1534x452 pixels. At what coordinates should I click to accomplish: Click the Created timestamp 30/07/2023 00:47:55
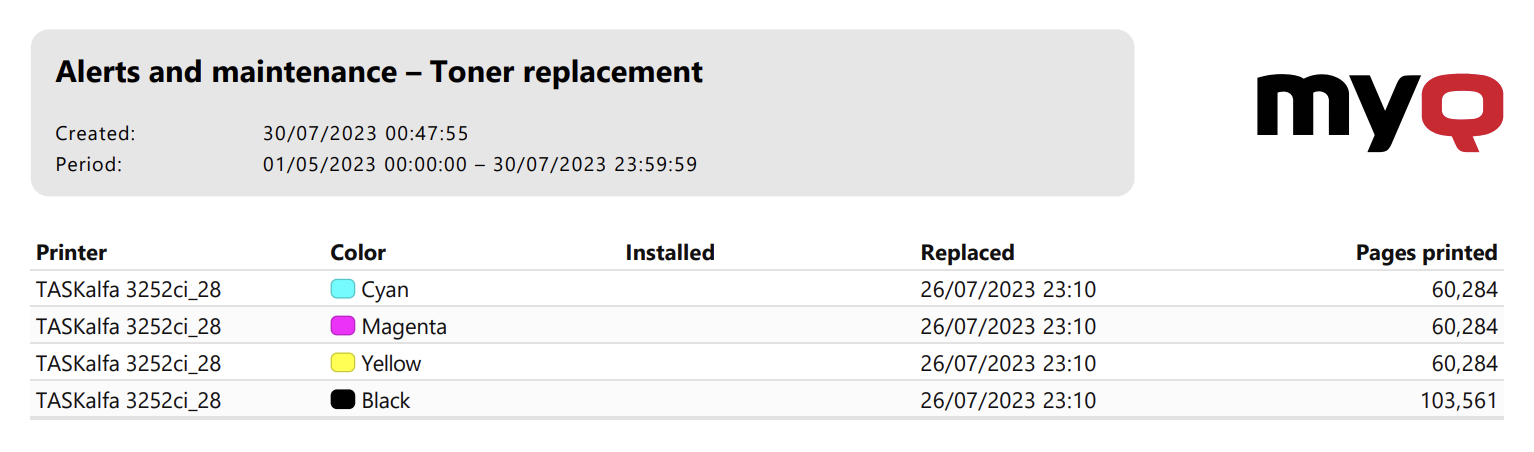click(x=366, y=134)
